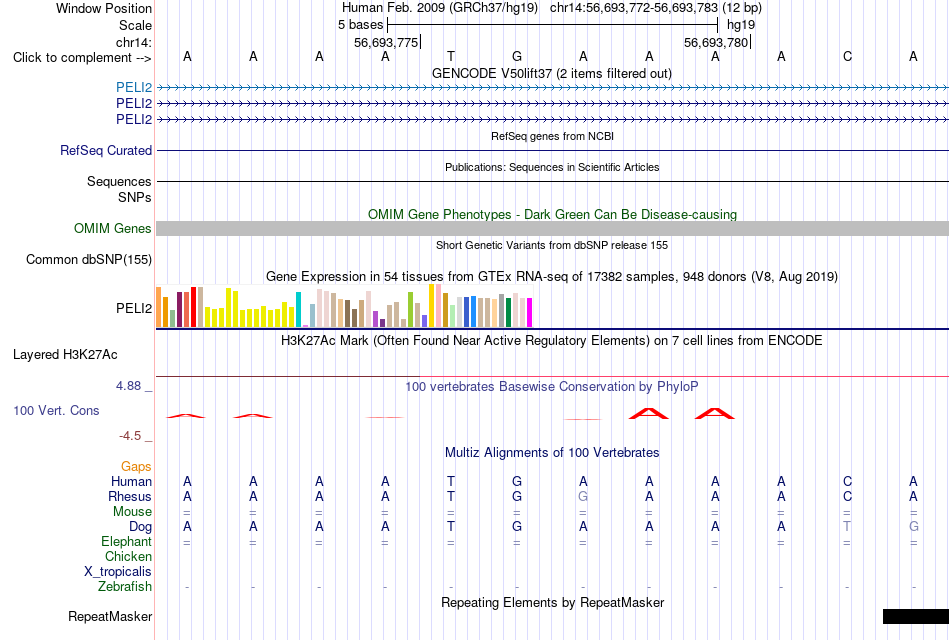Image resolution: width=950 pixels, height=640 pixels.
Task: Click the Elephant species label
Action: [126, 541]
